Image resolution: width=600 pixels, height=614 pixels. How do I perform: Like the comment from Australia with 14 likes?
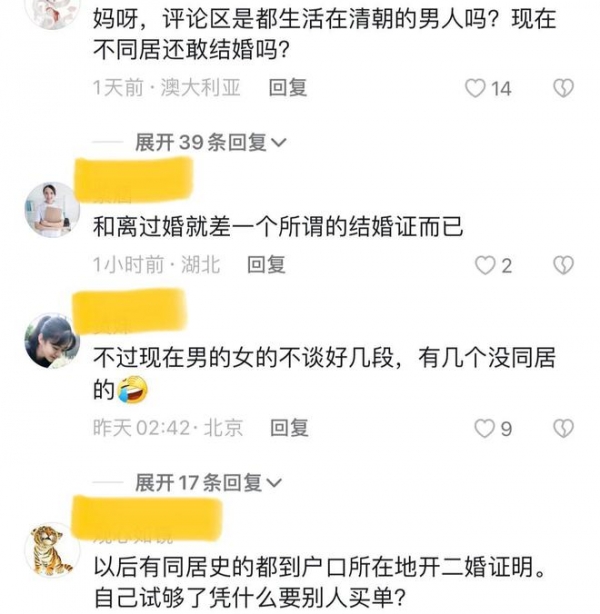point(475,88)
